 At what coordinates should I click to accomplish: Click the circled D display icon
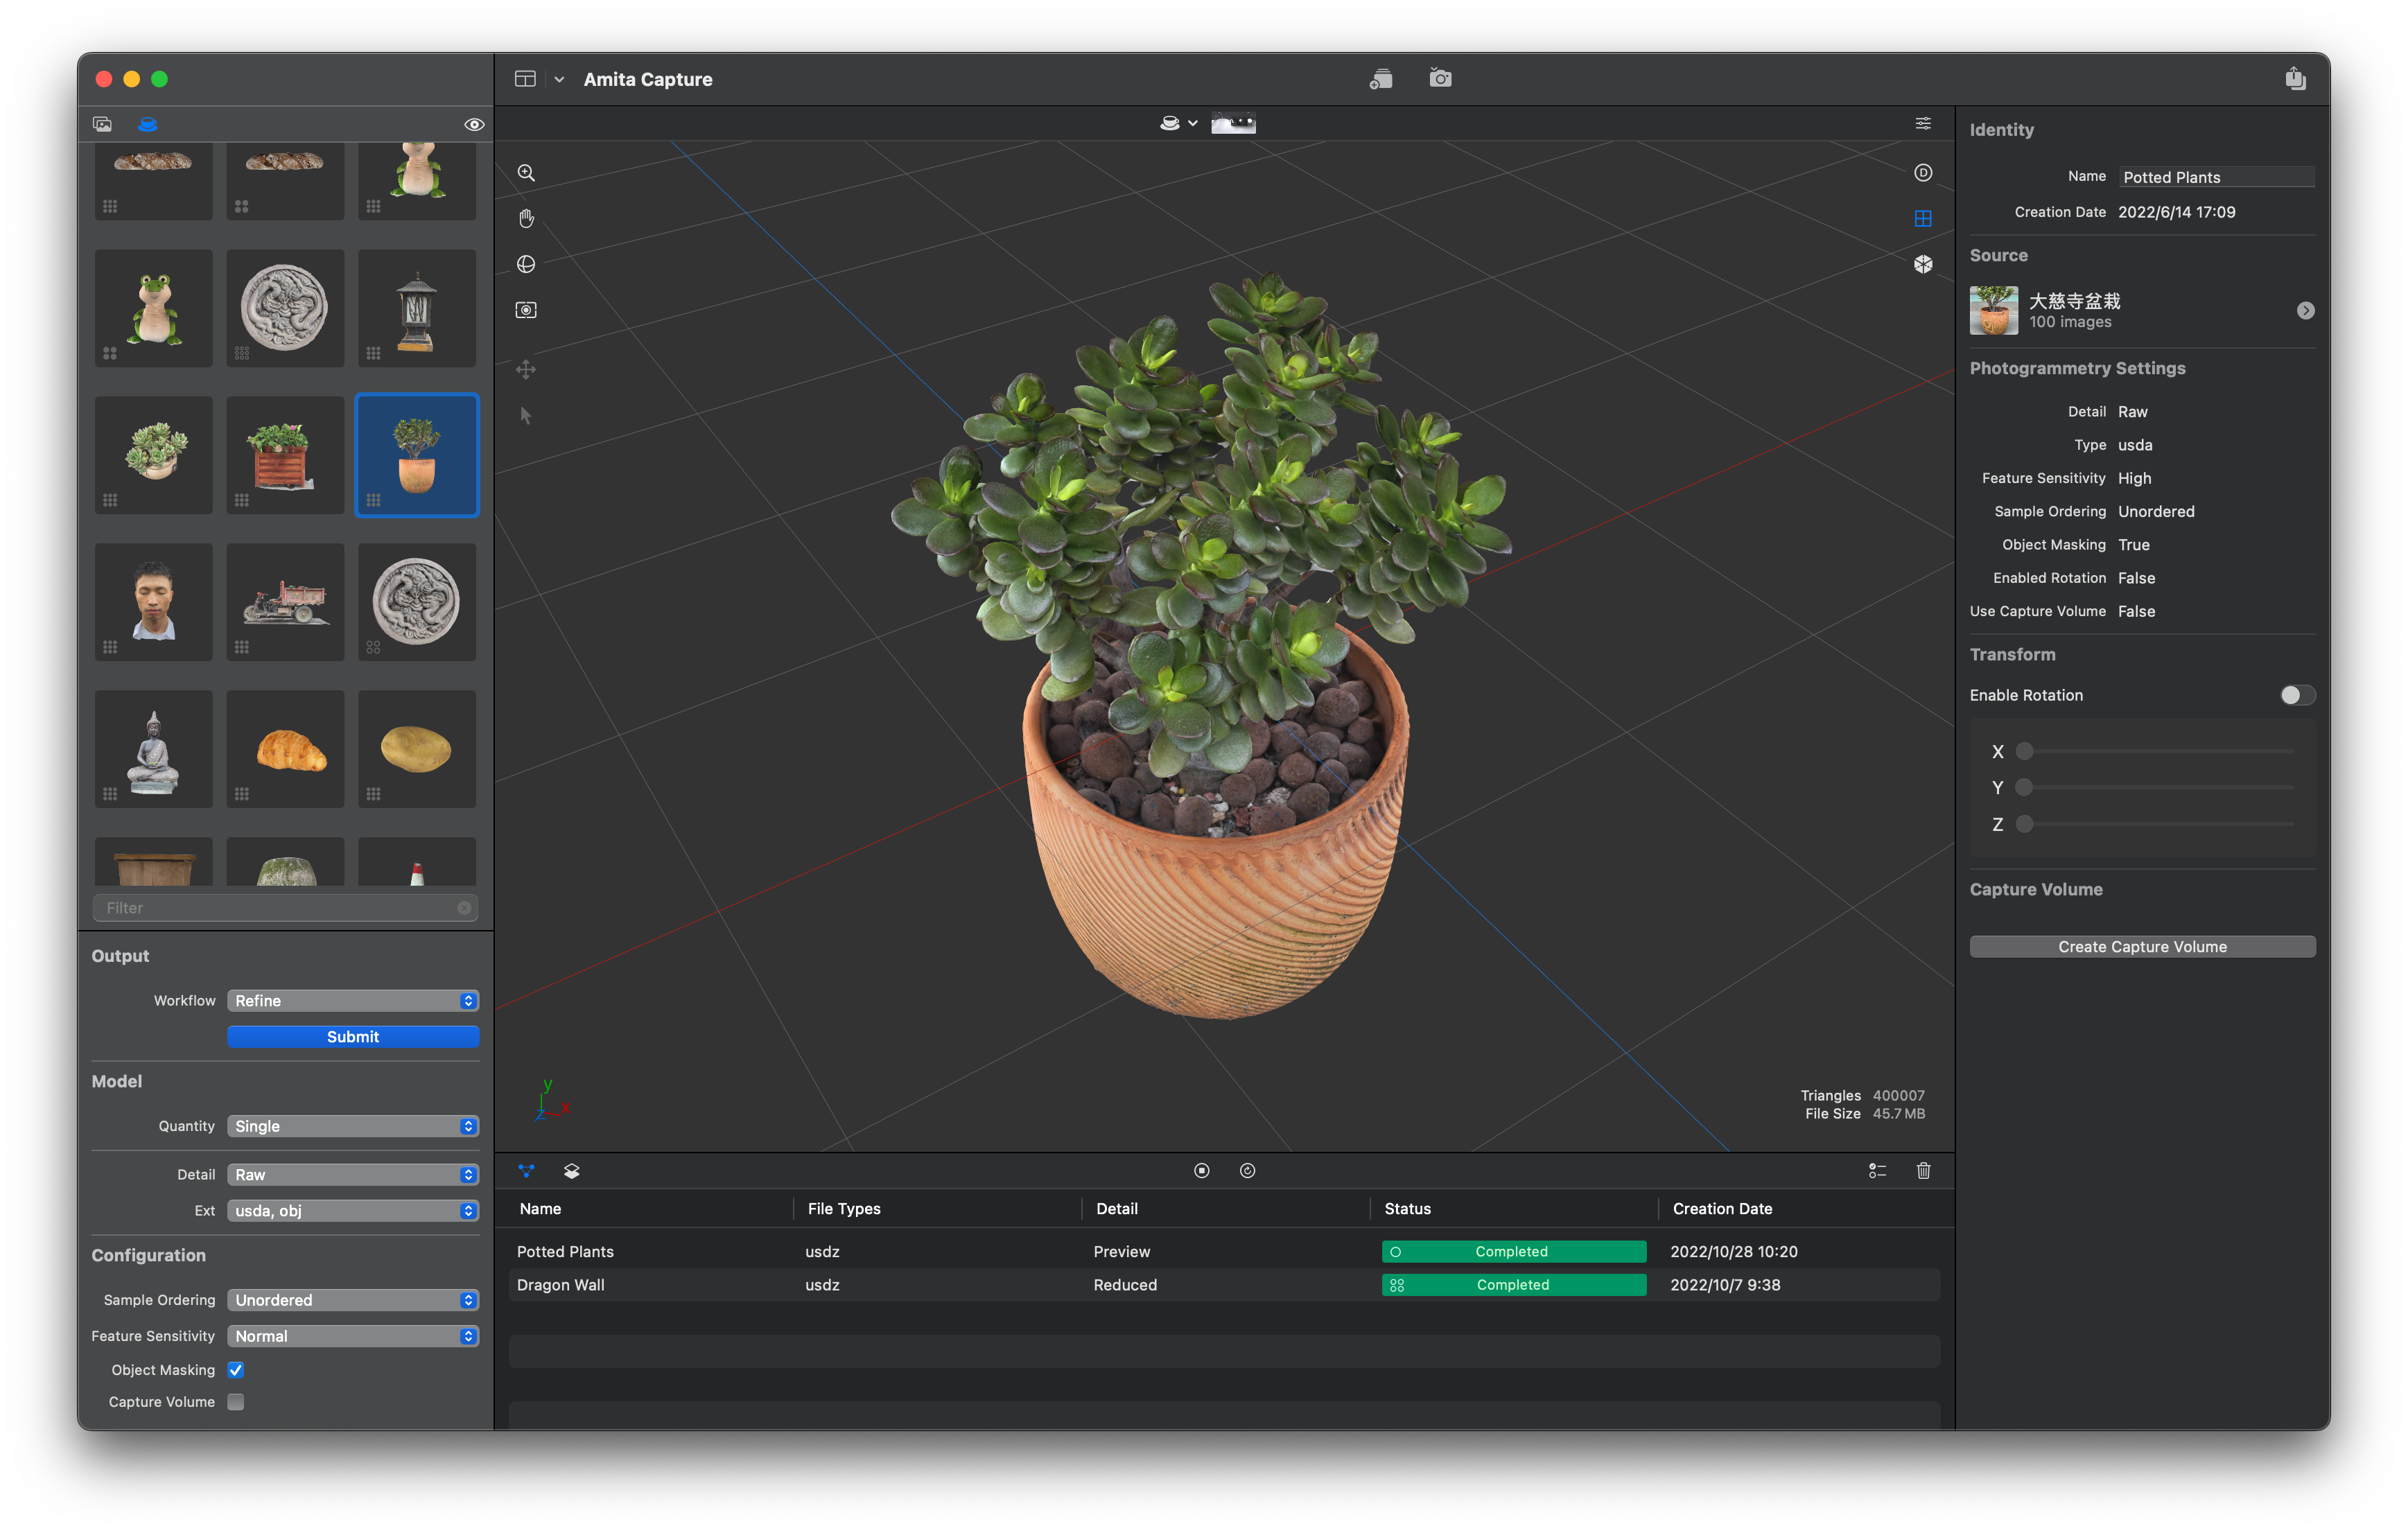pos(1923,173)
